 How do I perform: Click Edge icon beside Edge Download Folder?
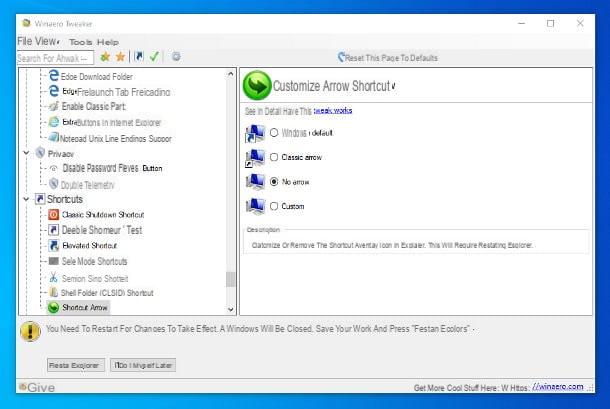(x=54, y=75)
